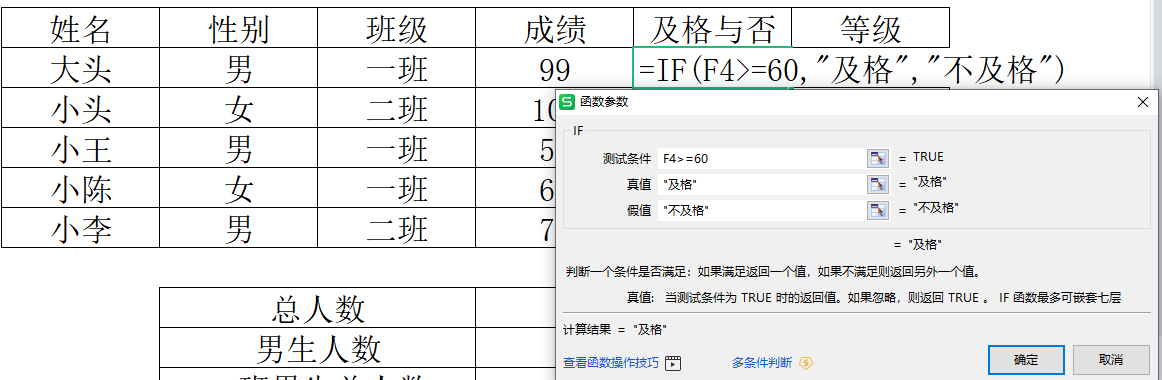Image resolution: width=1162 pixels, height=380 pixels.
Task: Select the 大头 name cell
Action: [x=80, y=68]
